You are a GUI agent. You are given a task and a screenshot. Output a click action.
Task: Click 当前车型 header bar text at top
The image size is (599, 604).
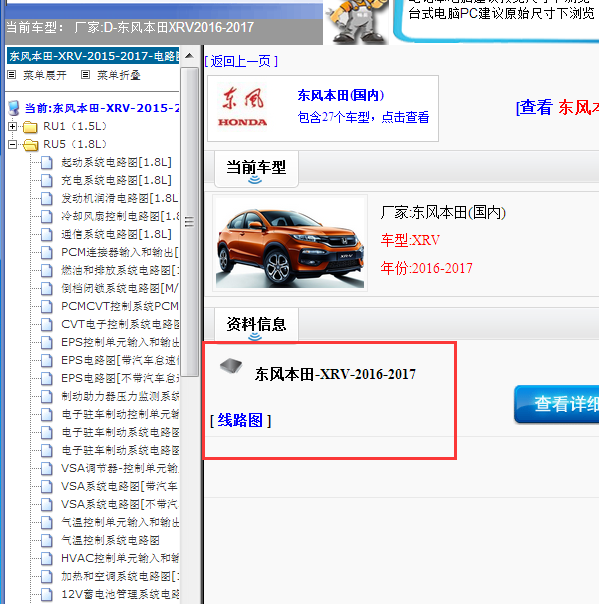point(130,28)
